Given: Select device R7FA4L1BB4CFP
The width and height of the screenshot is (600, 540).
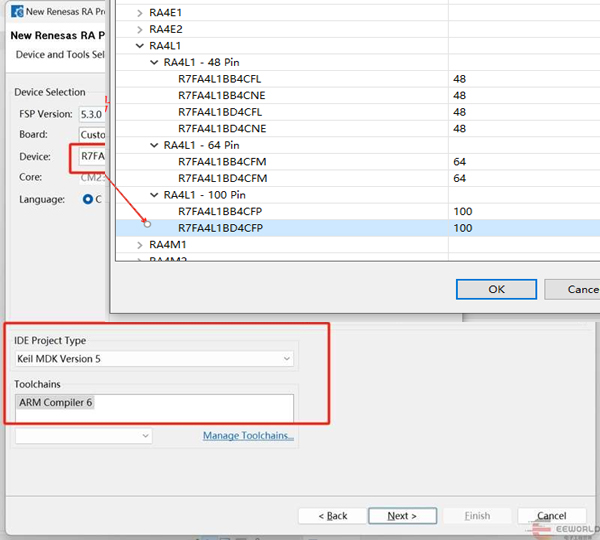Looking at the screenshot, I should click(x=220, y=212).
